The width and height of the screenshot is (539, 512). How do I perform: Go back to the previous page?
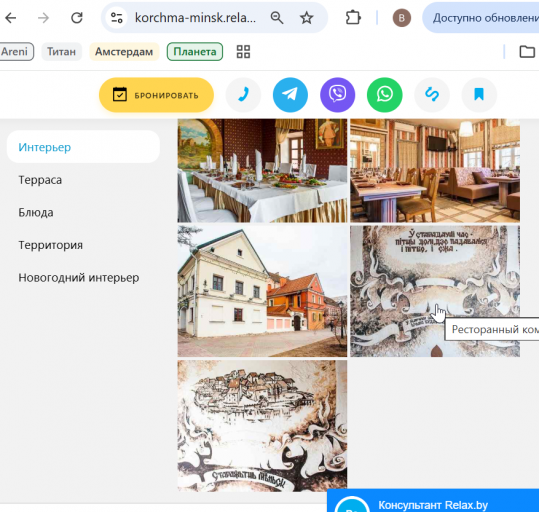11,18
